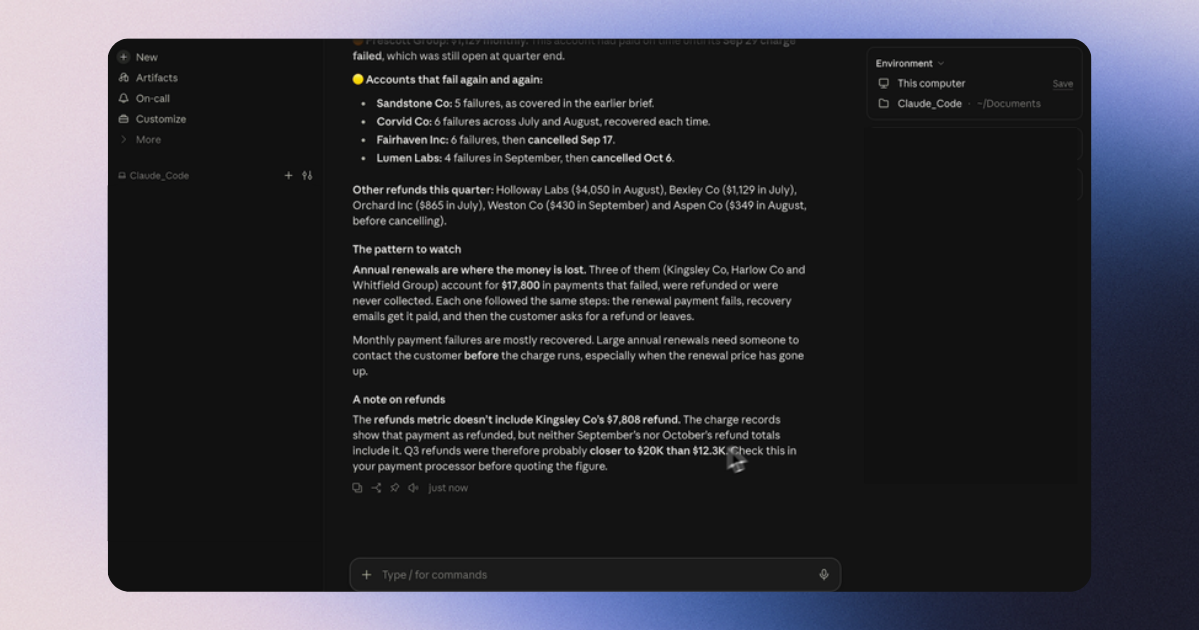
Task: Share the response with the share icon
Action: pyautogui.click(x=376, y=488)
